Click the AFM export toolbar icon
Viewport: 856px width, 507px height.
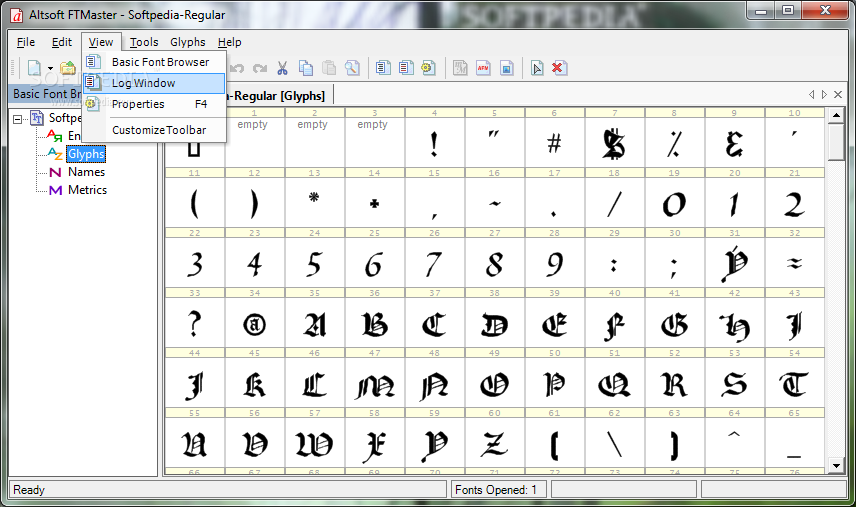point(483,68)
